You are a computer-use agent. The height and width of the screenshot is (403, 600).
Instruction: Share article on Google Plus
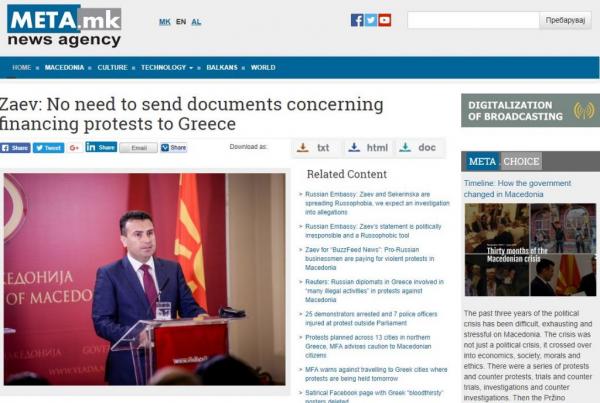click(74, 148)
